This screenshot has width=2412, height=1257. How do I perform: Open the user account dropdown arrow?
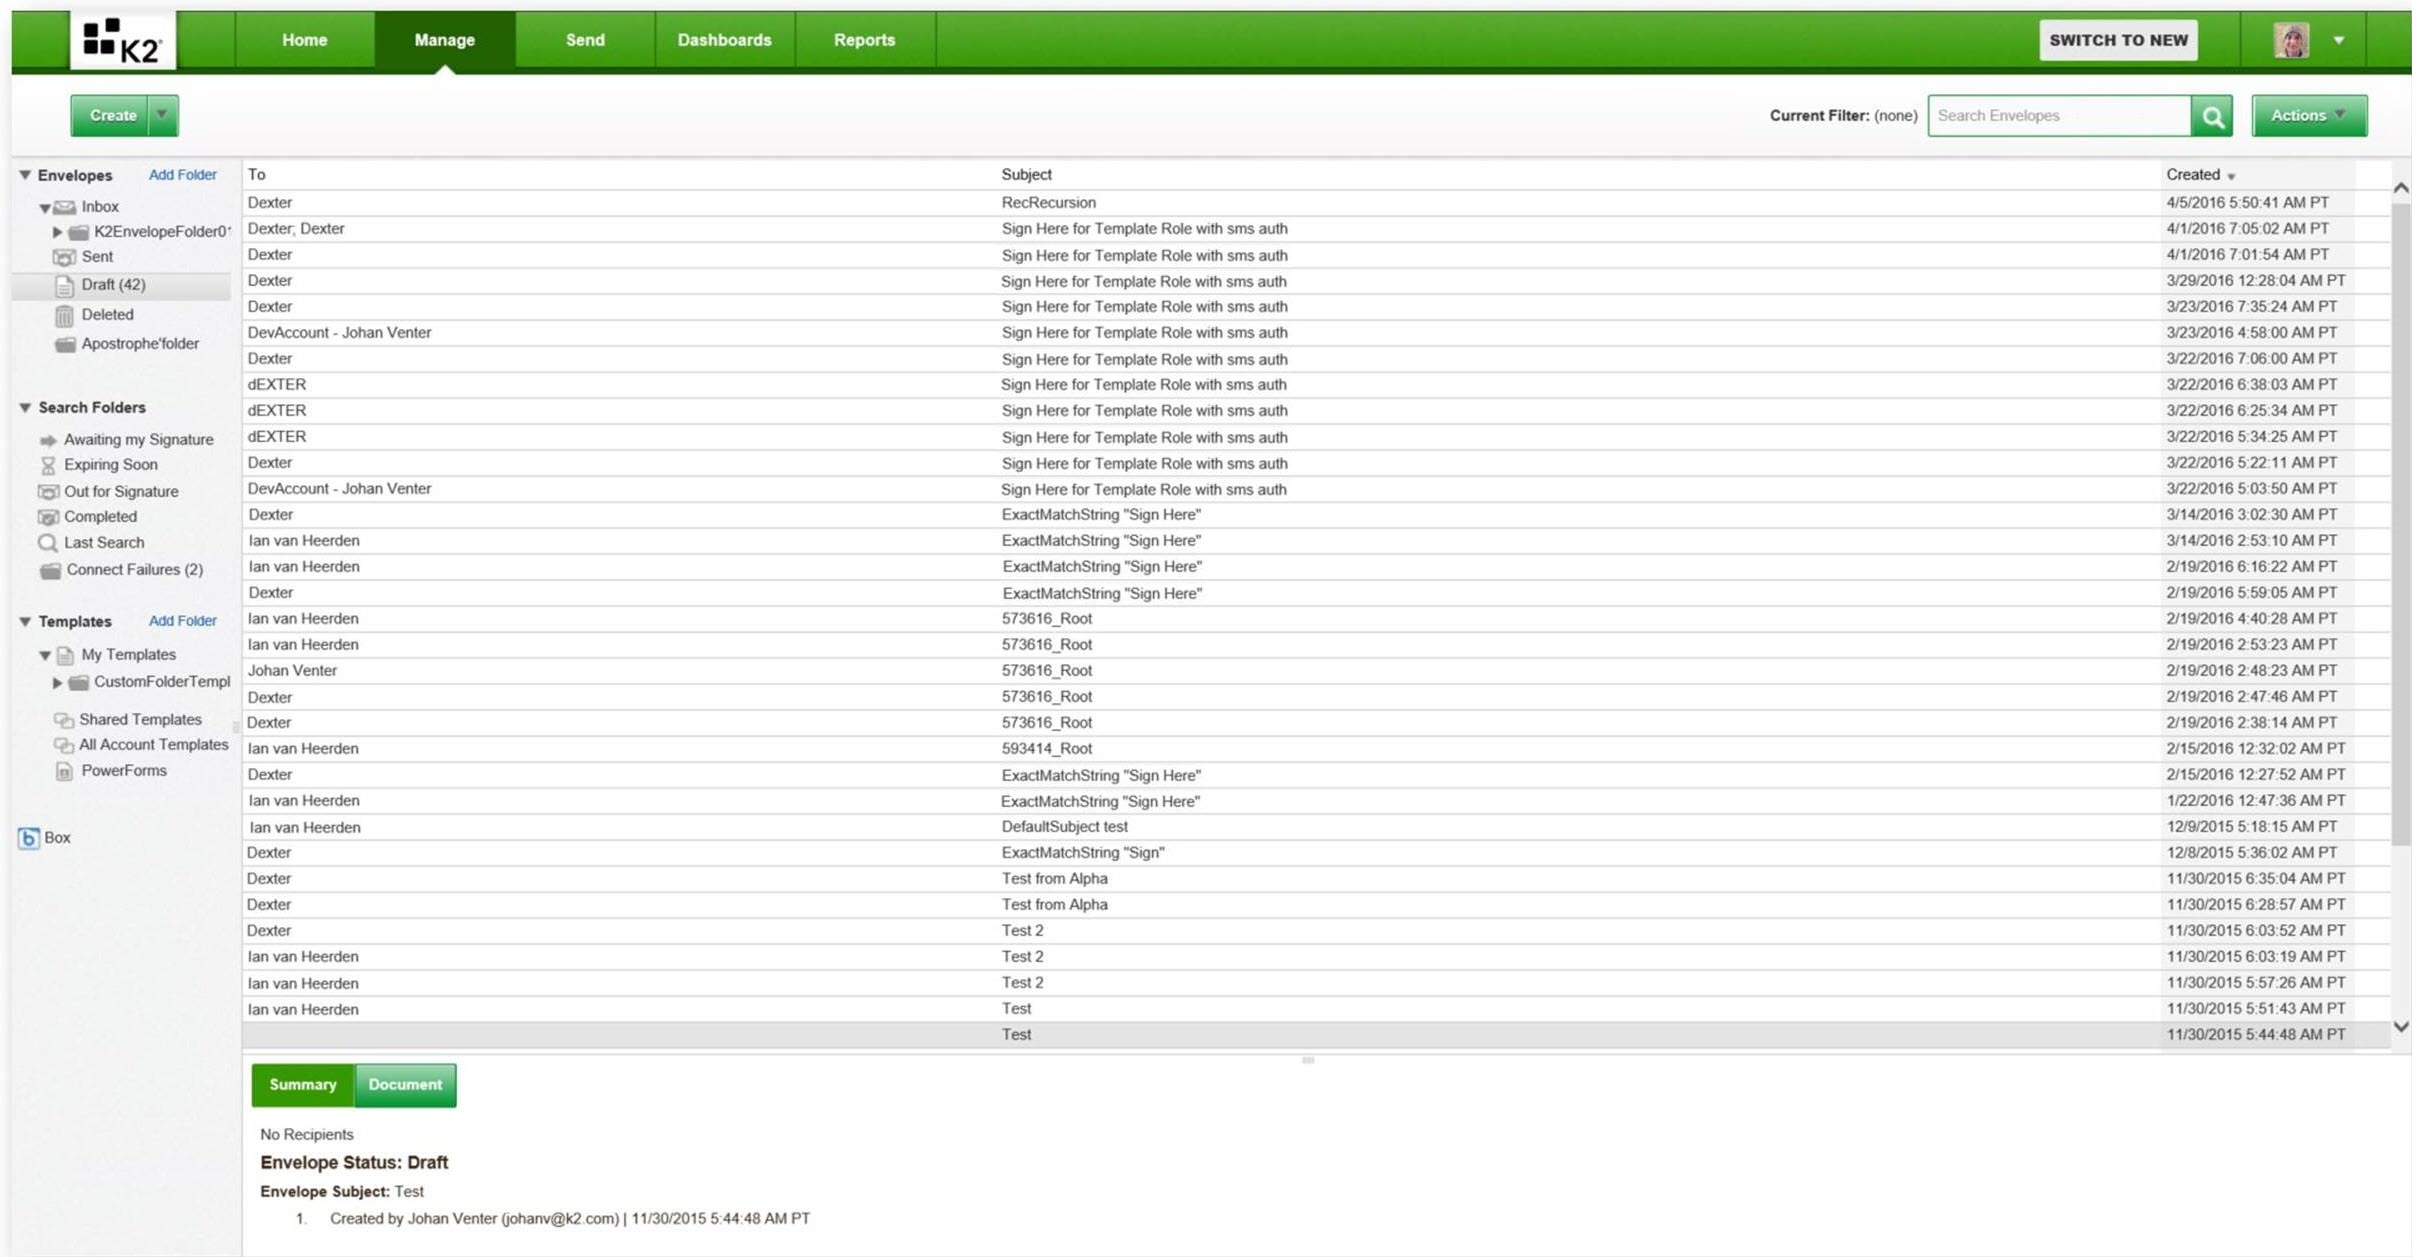pyautogui.click(x=2339, y=40)
